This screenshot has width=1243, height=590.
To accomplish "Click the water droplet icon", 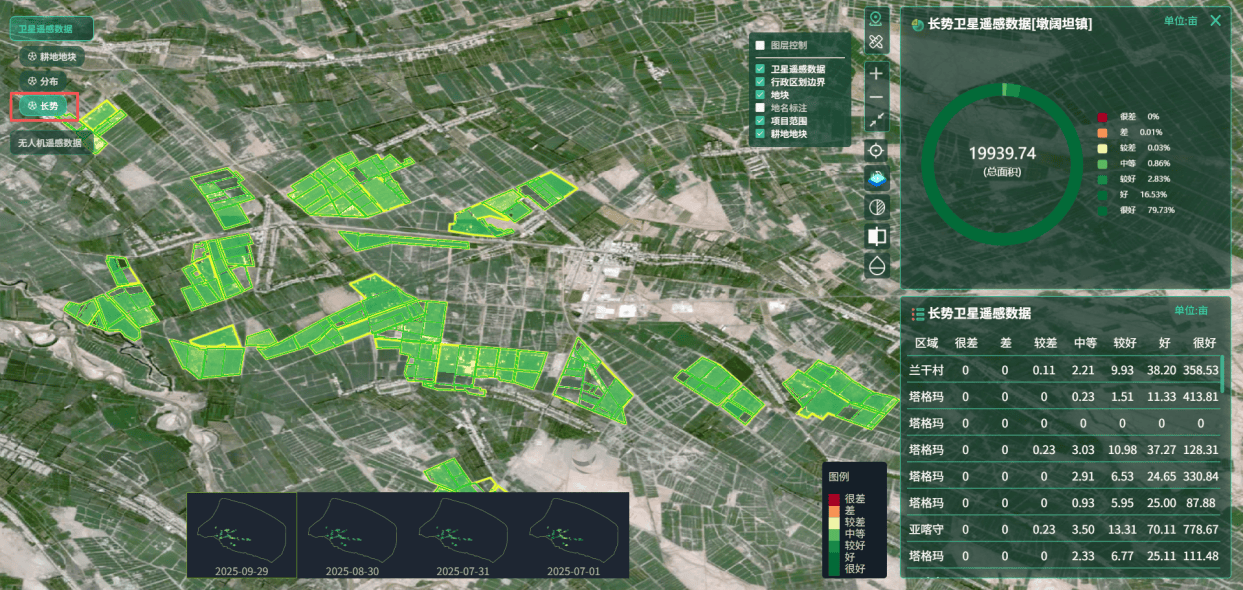I will click(876, 265).
